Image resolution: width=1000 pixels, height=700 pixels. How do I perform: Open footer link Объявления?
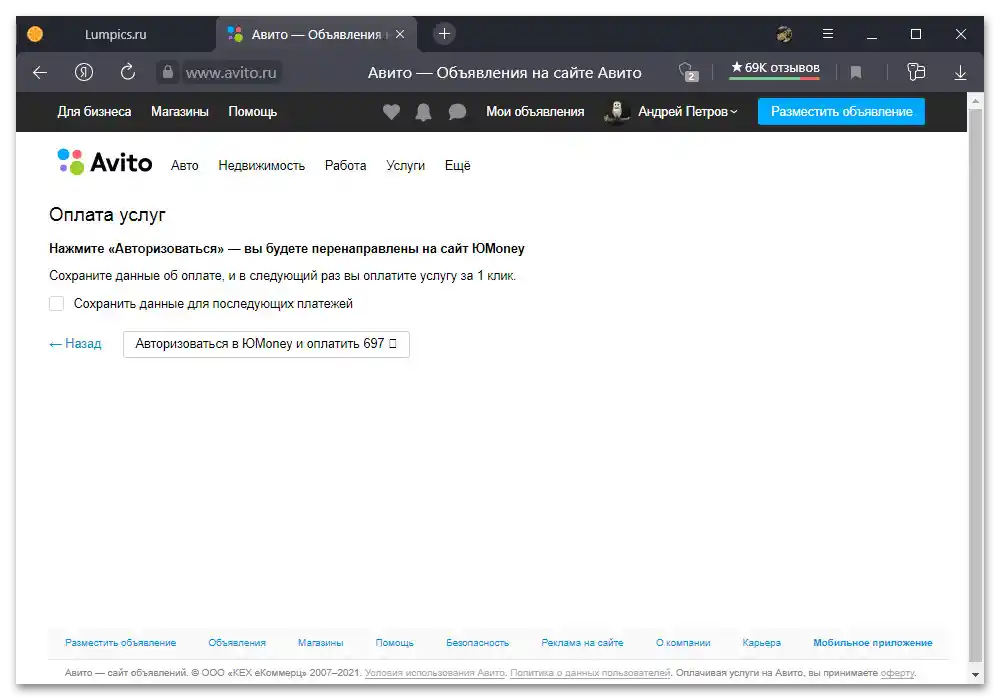coord(237,643)
